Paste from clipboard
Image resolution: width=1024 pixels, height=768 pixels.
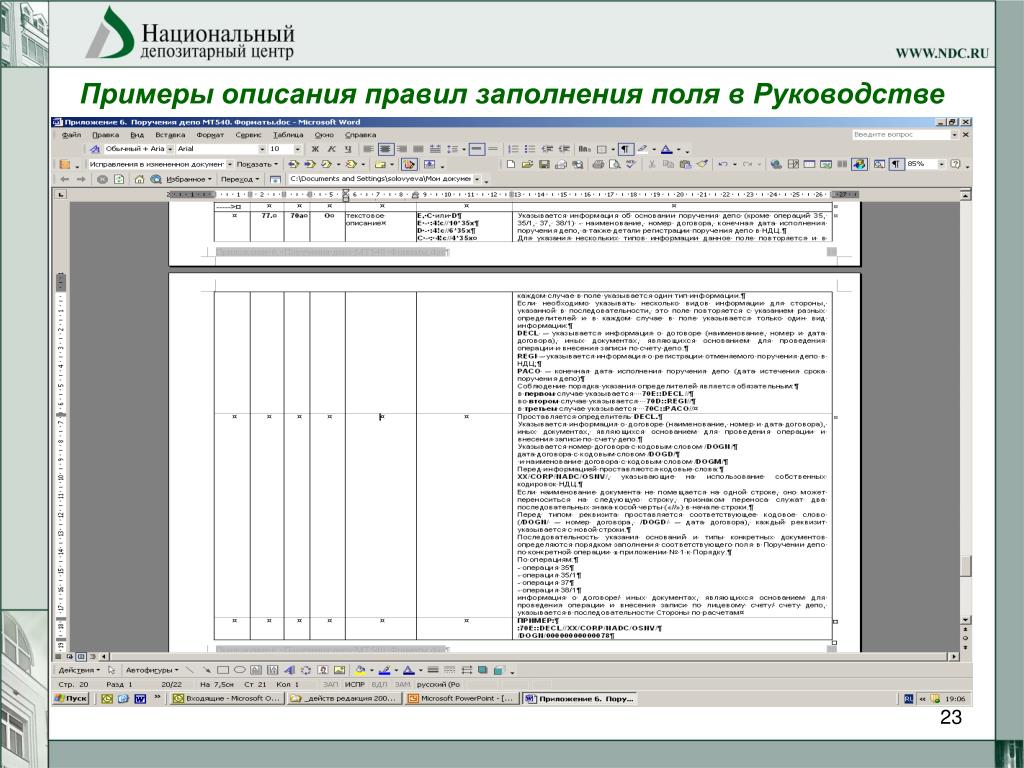point(686,164)
